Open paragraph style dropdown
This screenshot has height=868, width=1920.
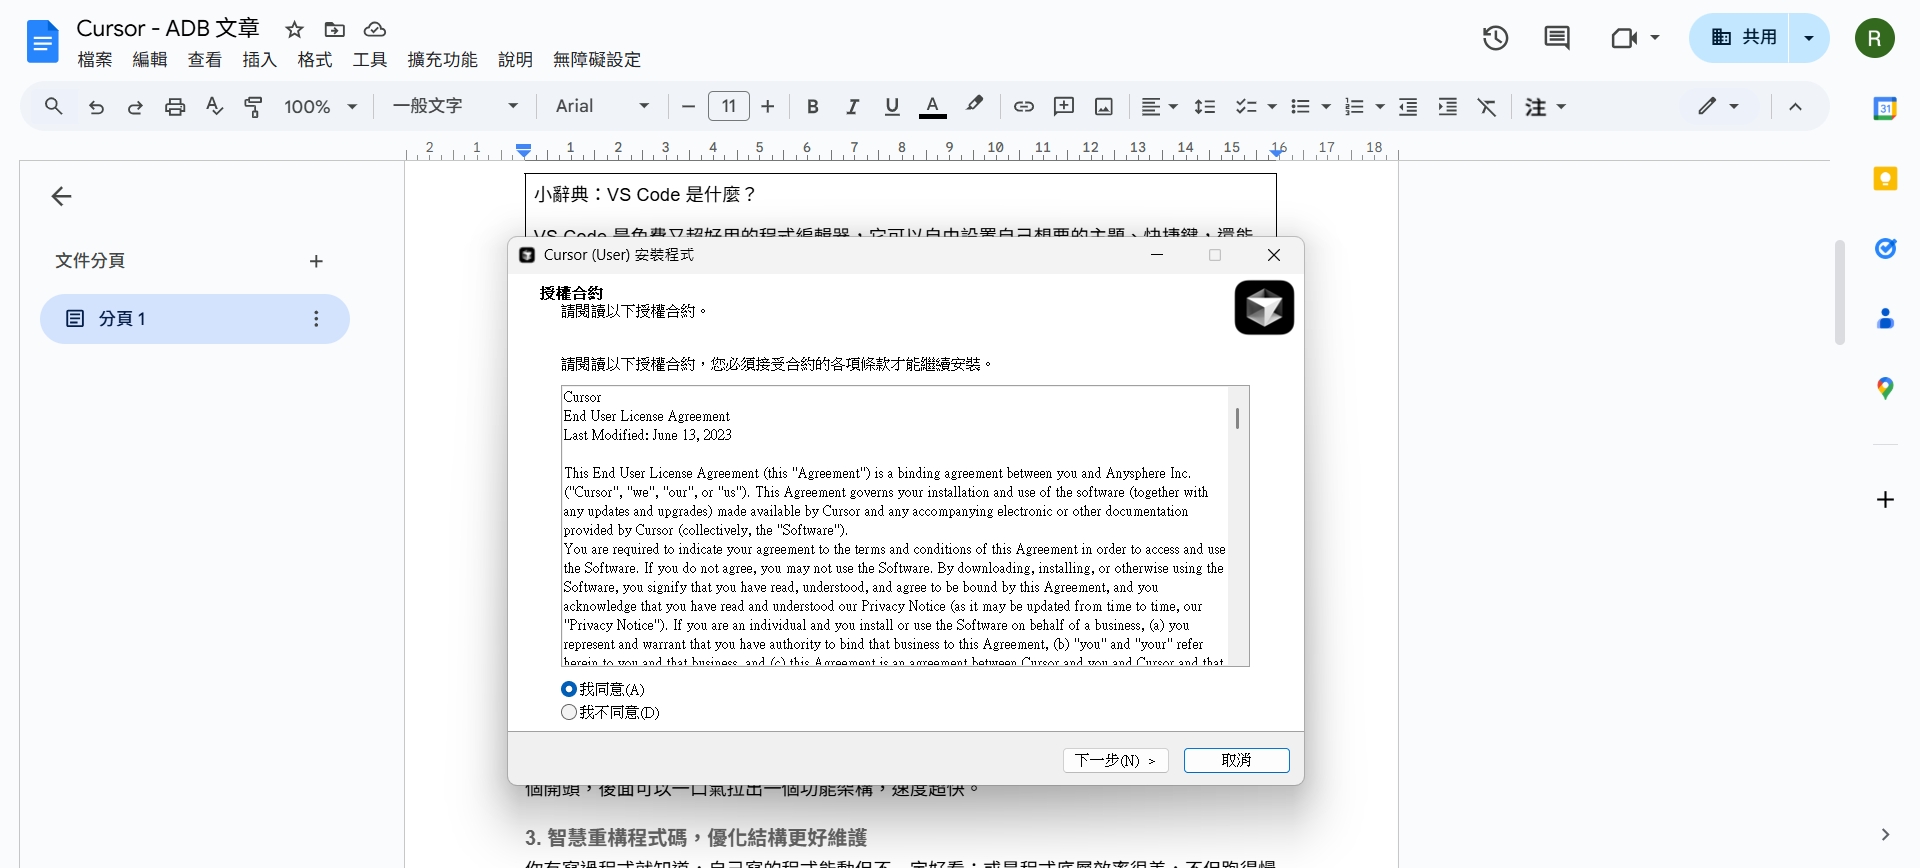tap(455, 106)
